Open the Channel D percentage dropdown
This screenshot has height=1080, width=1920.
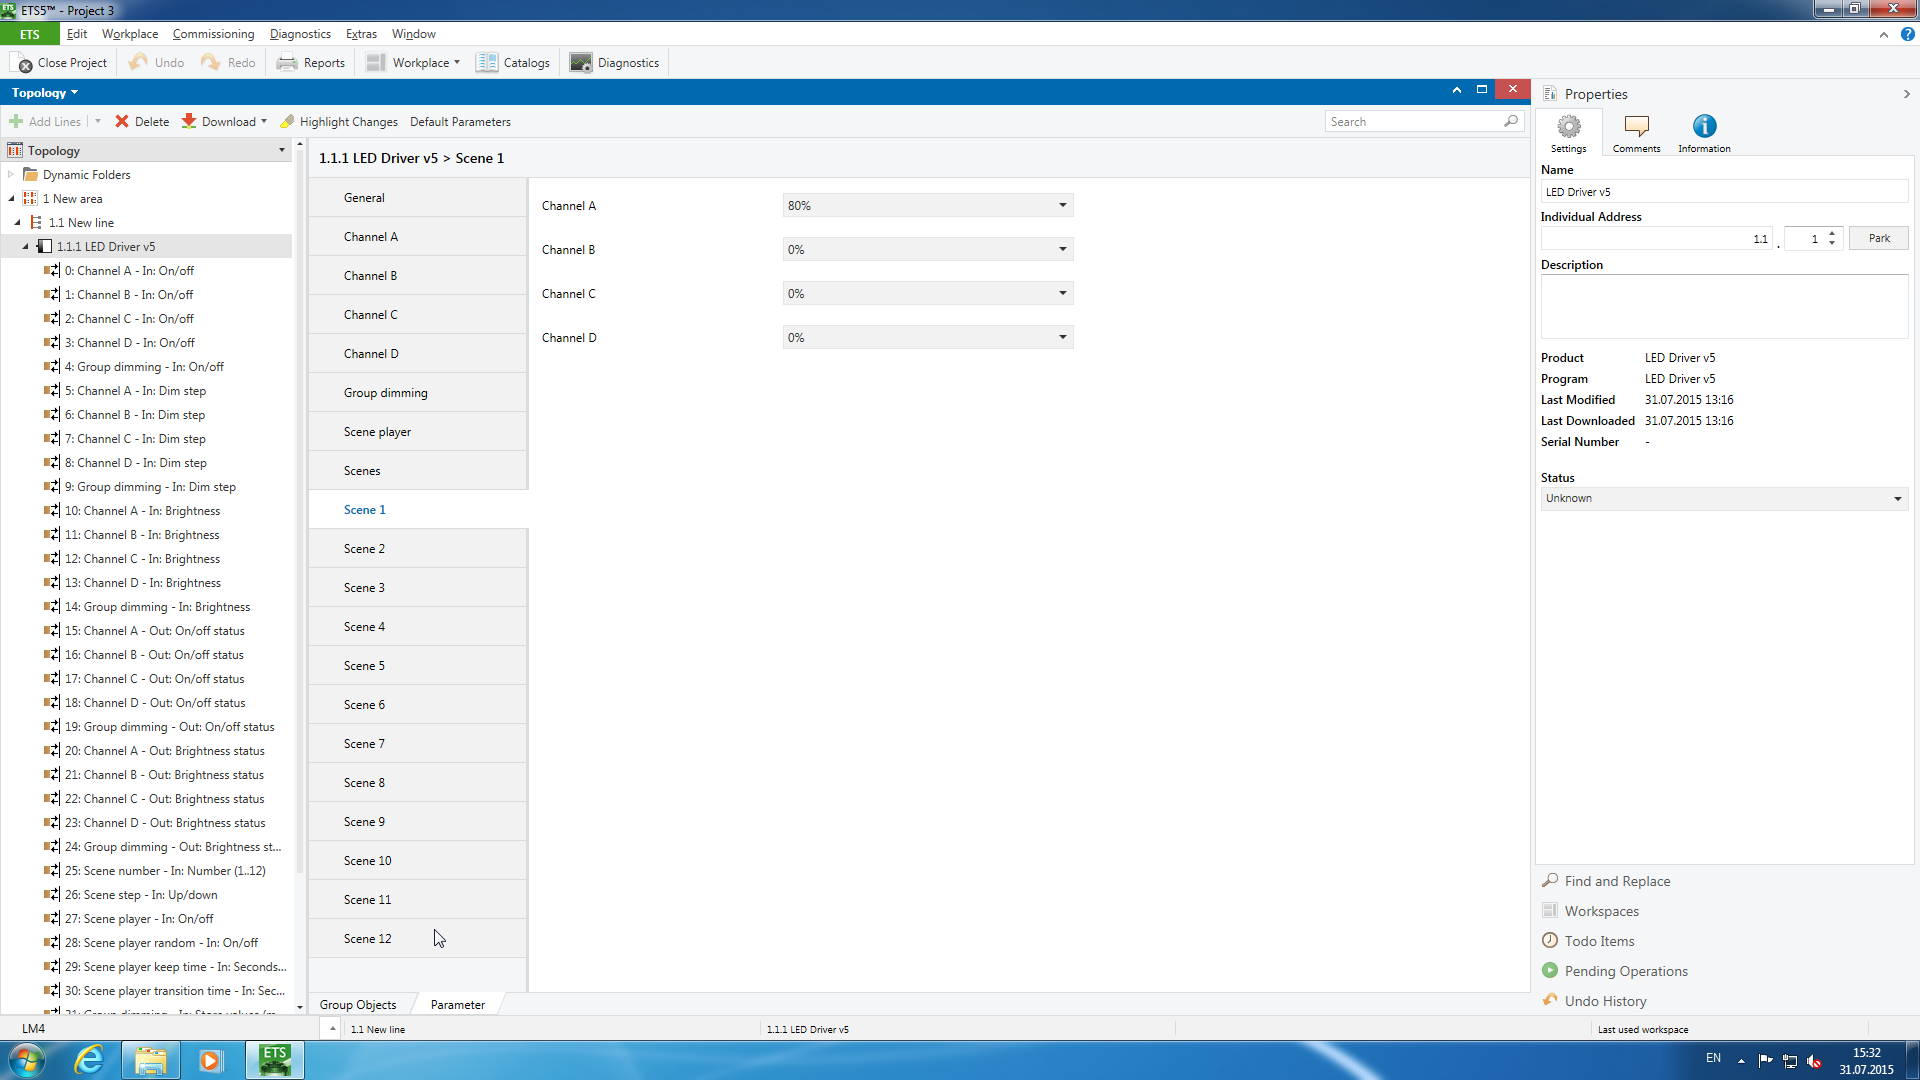click(1062, 338)
